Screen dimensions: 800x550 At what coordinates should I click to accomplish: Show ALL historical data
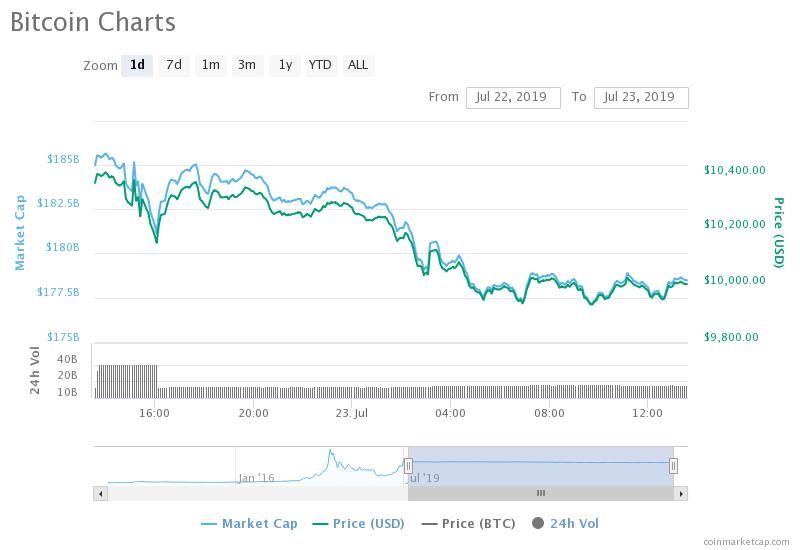(x=357, y=65)
